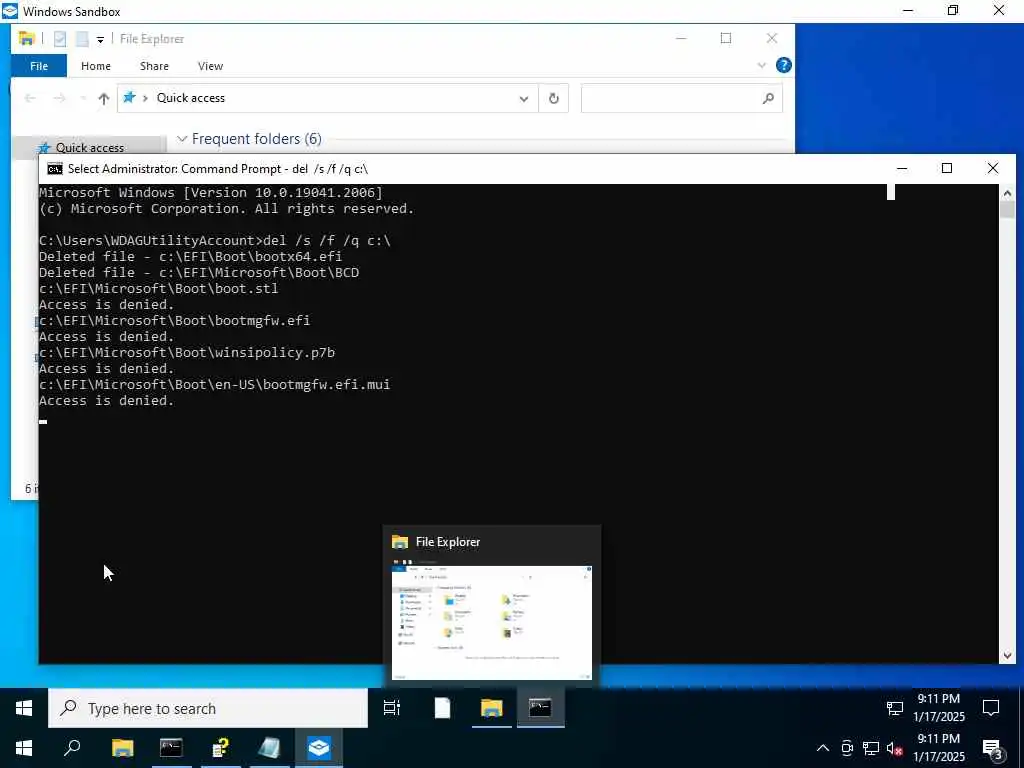Click Command Prompt icon in sandbox taskbar
1024x768 pixels.
point(540,708)
